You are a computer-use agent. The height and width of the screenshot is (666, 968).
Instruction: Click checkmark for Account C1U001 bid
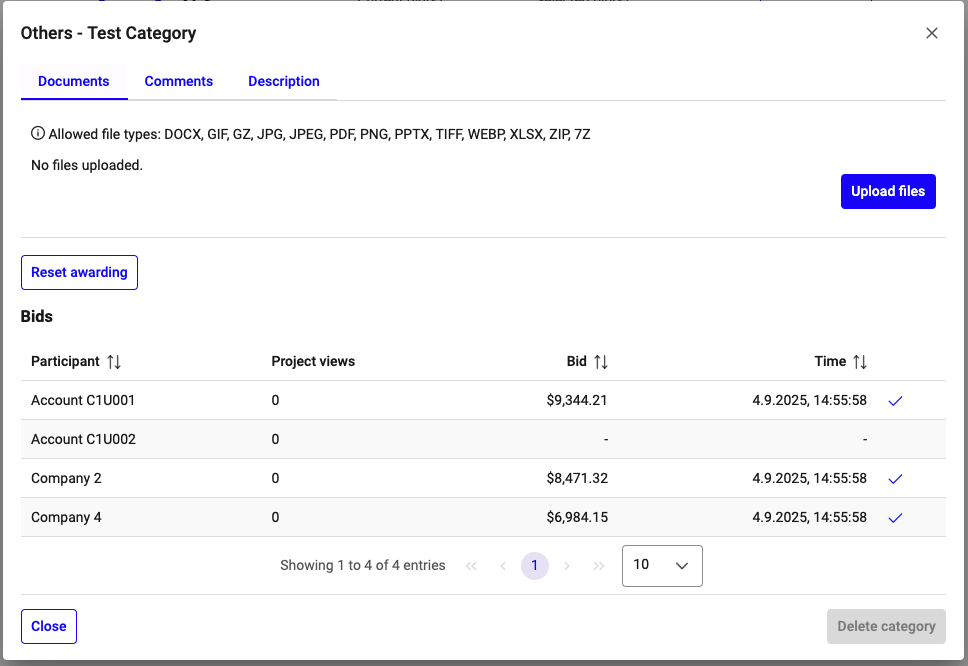click(895, 400)
